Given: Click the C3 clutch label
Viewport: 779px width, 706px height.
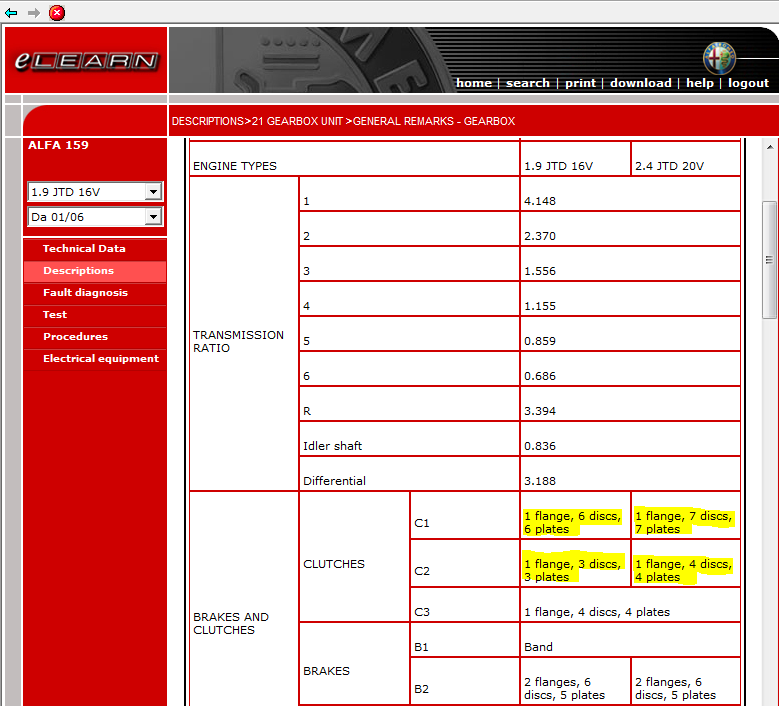Looking at the screenshot, I should tap(421, 612).
